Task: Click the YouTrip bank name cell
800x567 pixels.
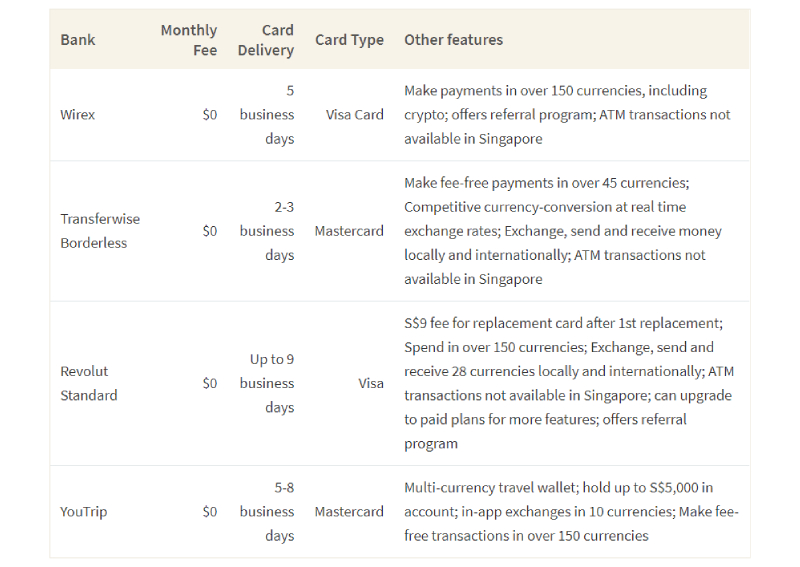Action: (84, 512)
